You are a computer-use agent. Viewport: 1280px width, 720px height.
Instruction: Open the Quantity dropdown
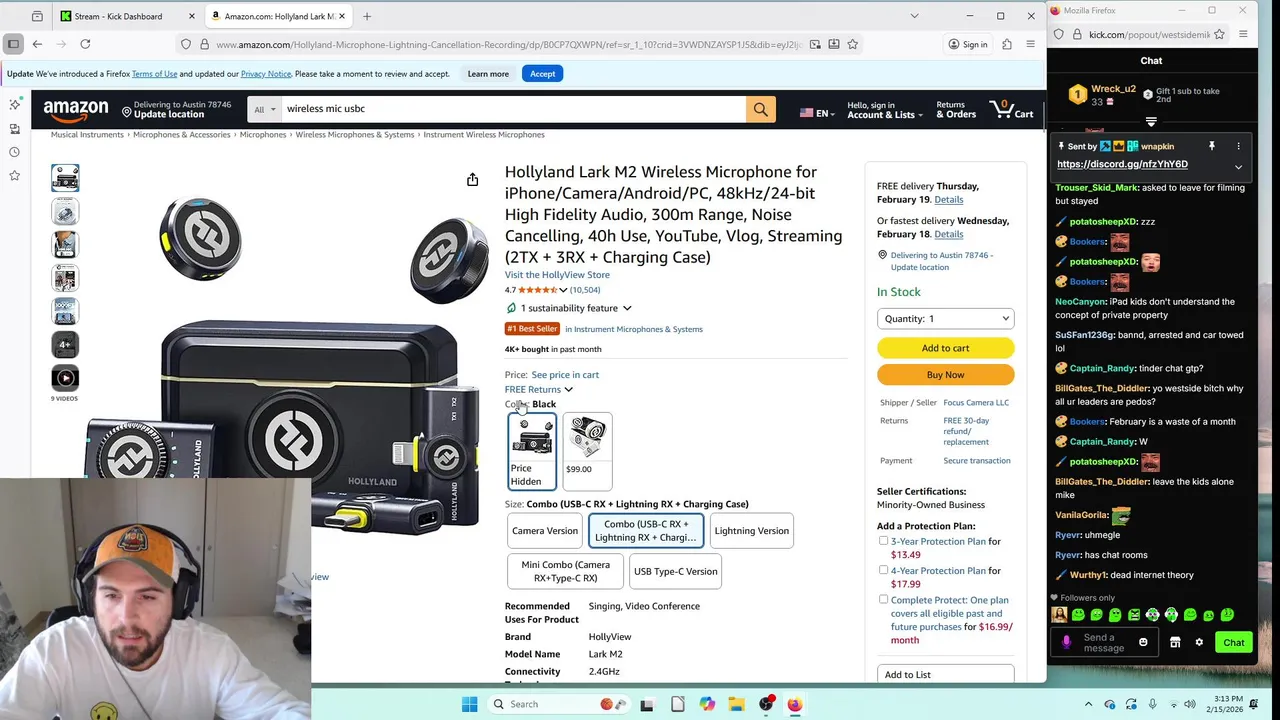pyautogui.click(x=945, y=319)
